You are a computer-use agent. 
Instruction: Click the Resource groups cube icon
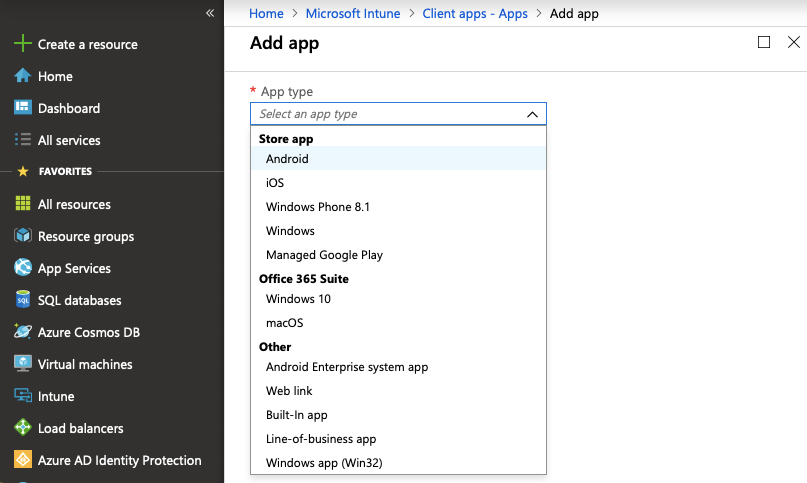tap(23, 235)
